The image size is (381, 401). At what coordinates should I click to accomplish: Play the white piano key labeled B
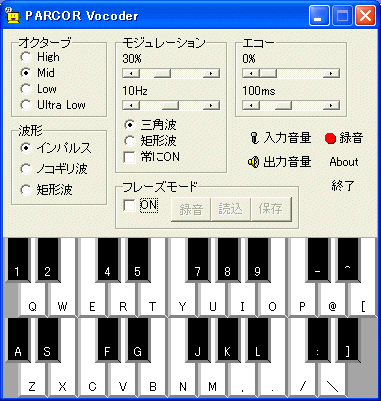[152, 380]
